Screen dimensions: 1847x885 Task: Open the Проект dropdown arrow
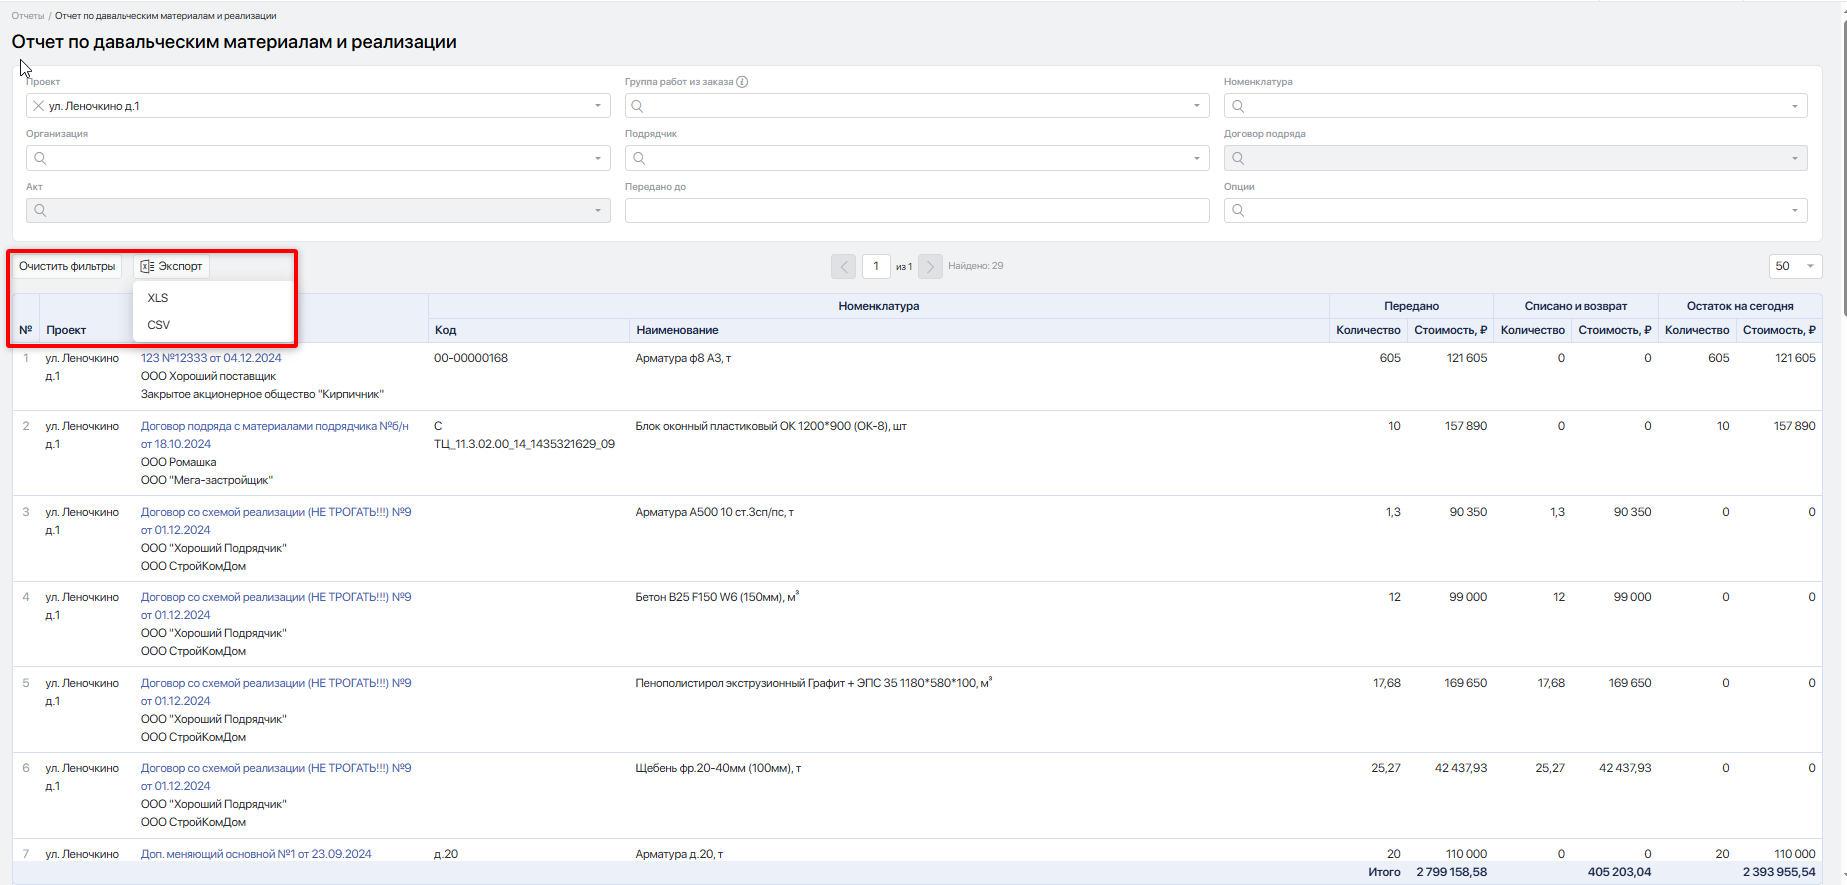(x=598, y=106)
